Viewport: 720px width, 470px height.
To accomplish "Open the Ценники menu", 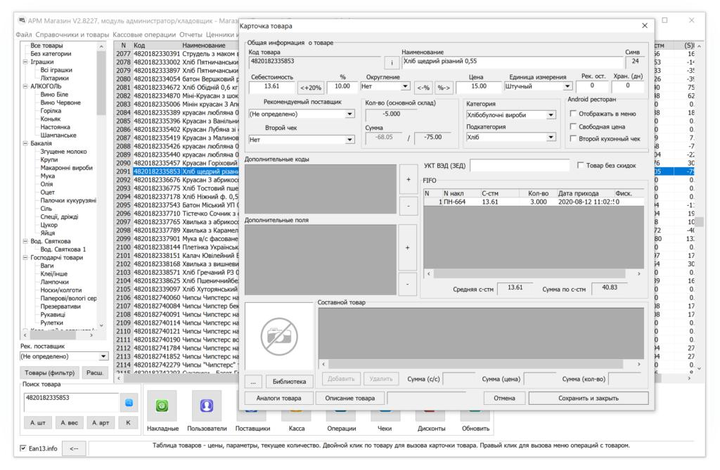I will pos(220,34).
